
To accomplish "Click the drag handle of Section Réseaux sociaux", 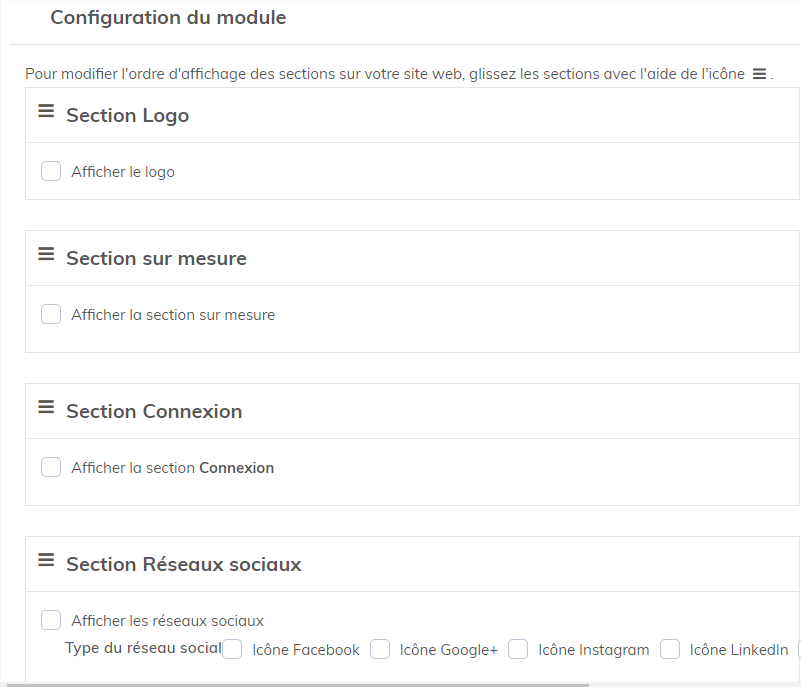I will (x=46, y=561).
